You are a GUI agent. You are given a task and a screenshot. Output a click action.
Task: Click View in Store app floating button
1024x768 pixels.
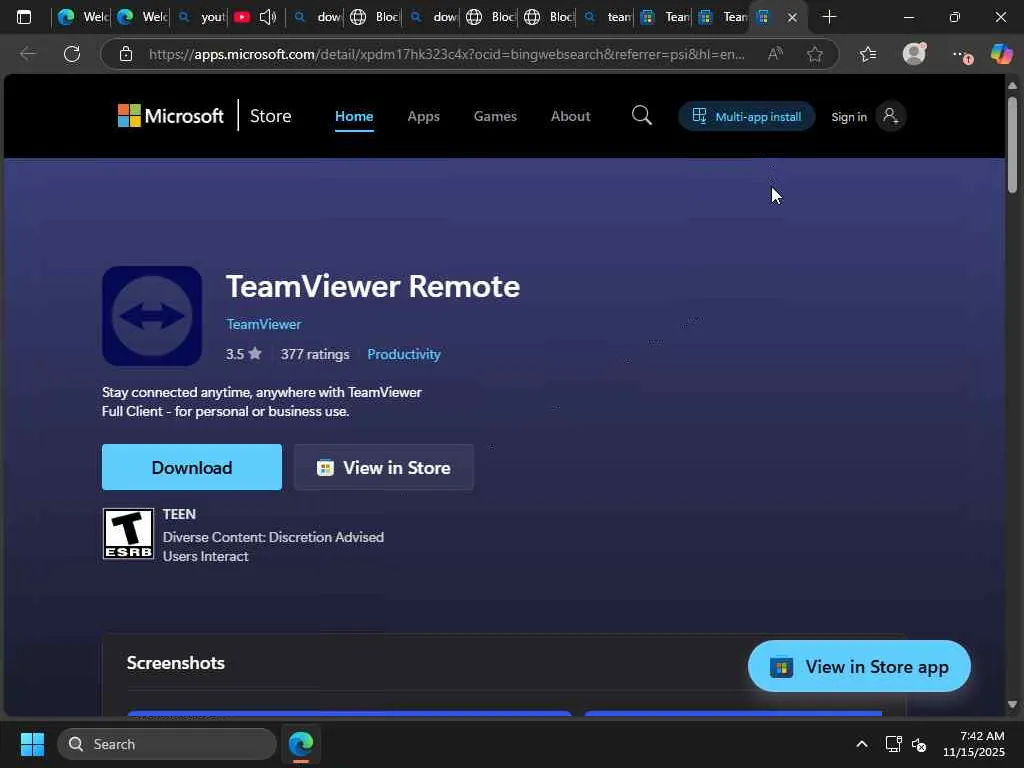859,666
